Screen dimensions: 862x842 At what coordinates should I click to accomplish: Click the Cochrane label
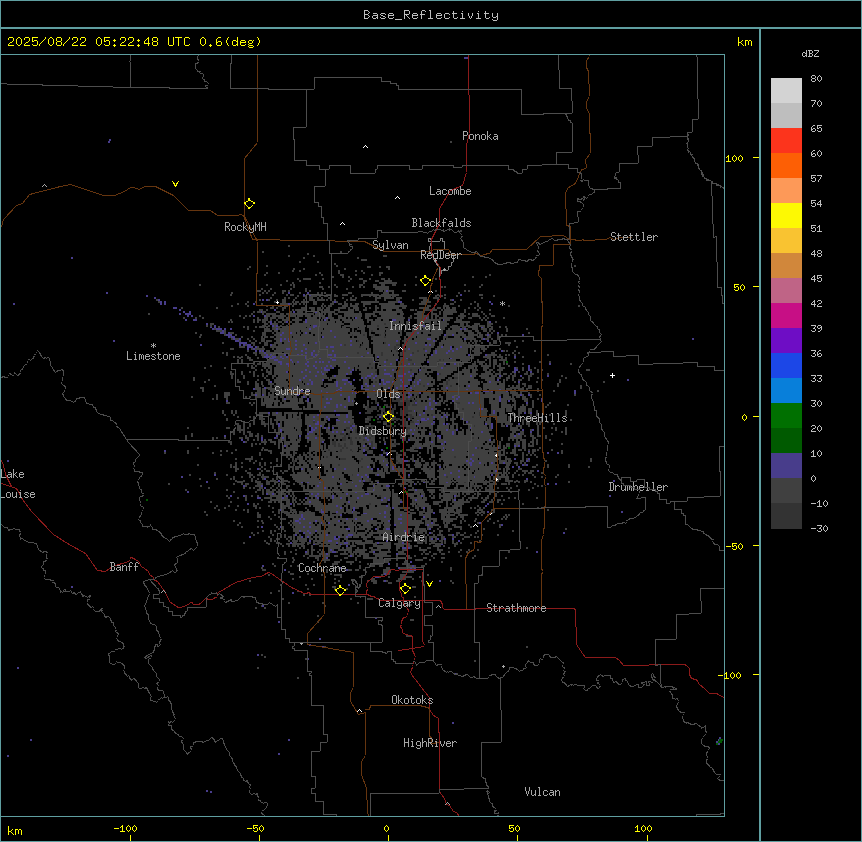pyautogui.click(x=322, y=568)
